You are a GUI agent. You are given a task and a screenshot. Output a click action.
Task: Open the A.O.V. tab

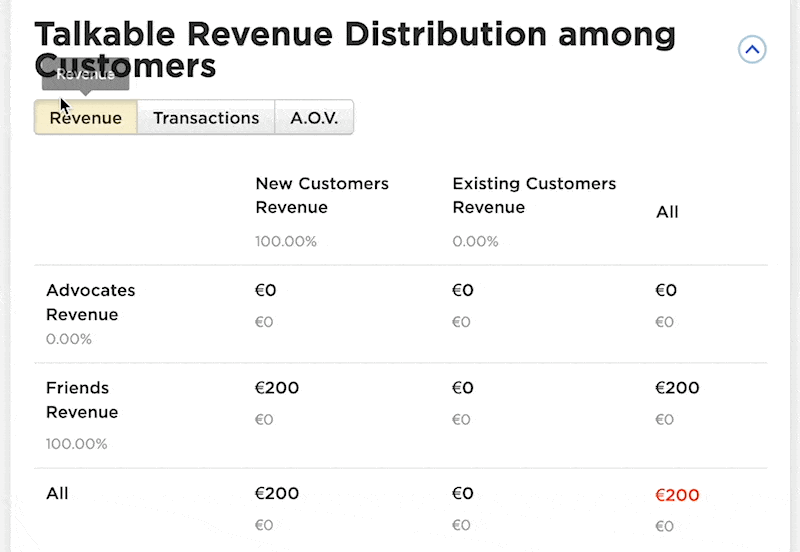click(314, 117)
